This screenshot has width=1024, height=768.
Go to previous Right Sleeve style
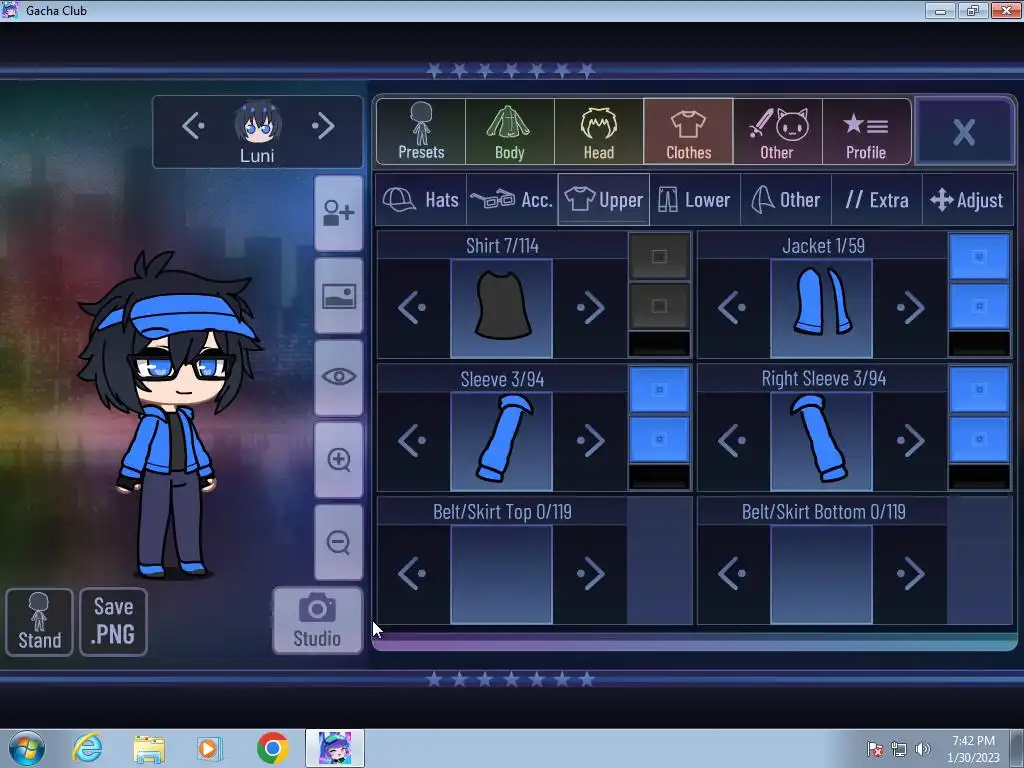[x=733, y=441]
